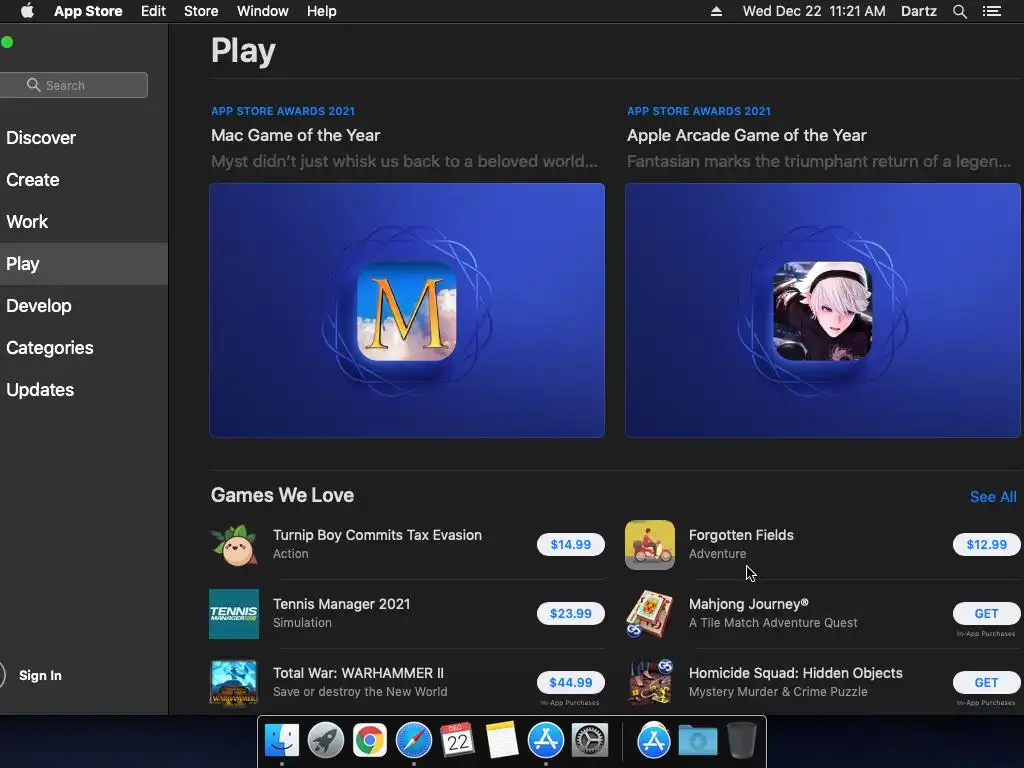Go to Create in sidebar
1024x768 pixels.
84,180
